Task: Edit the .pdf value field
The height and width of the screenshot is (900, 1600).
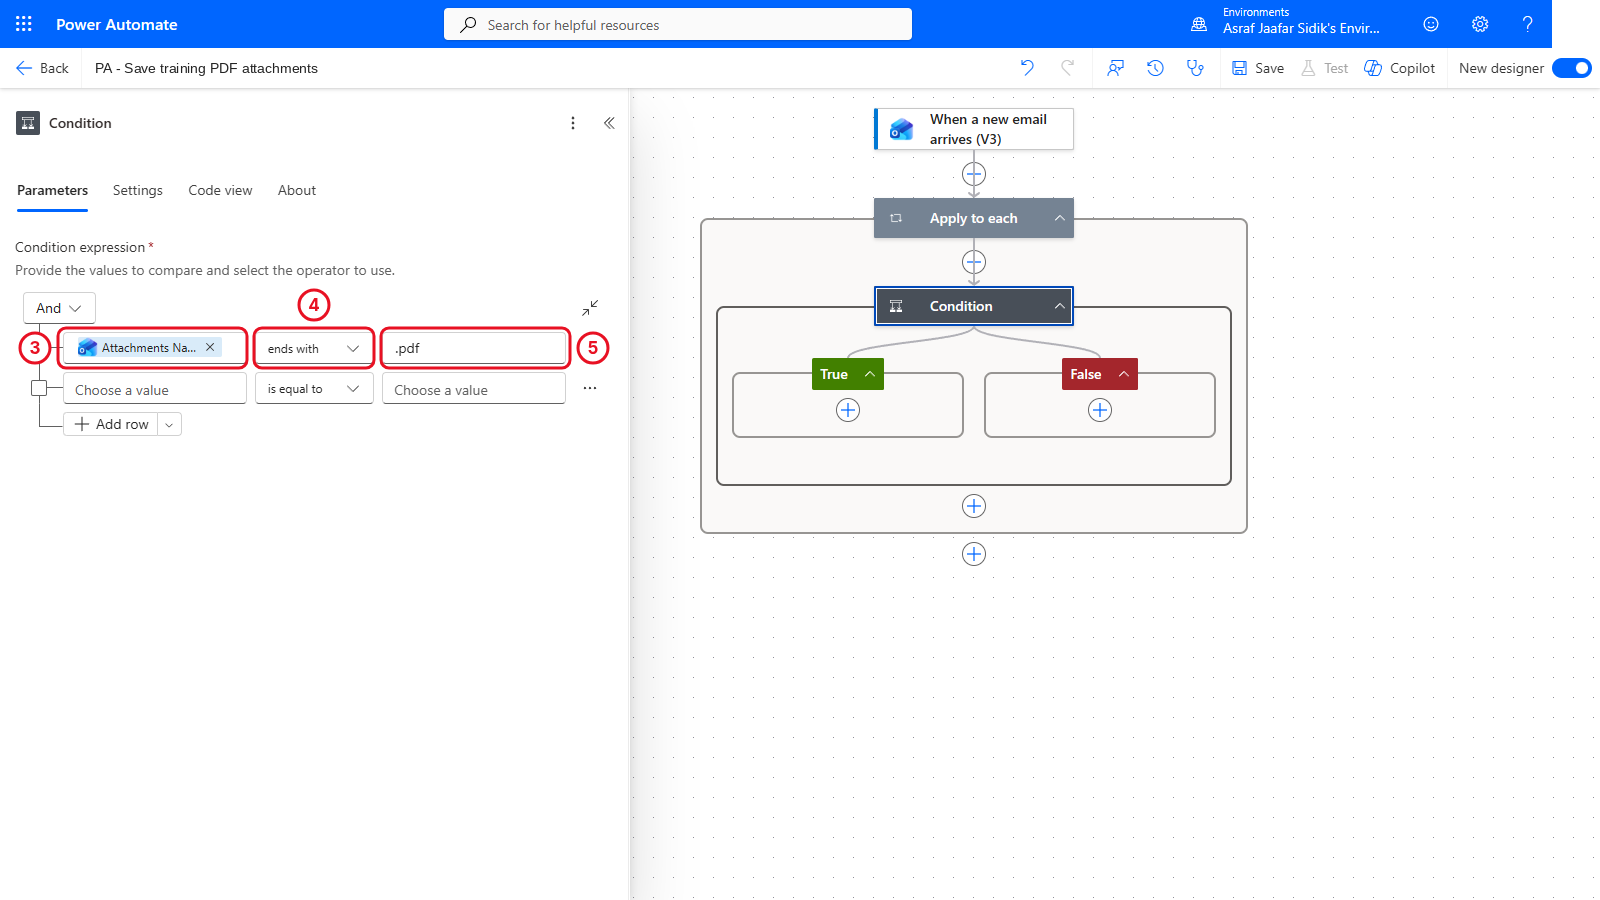Action: tap(474, 348)
